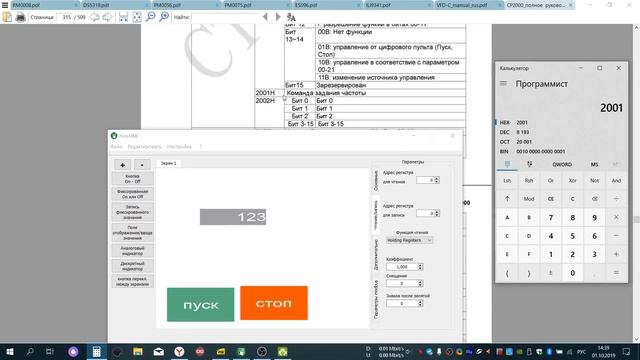Click the calculator backspace icon
The image size is (640, 360).
point(594,199)
